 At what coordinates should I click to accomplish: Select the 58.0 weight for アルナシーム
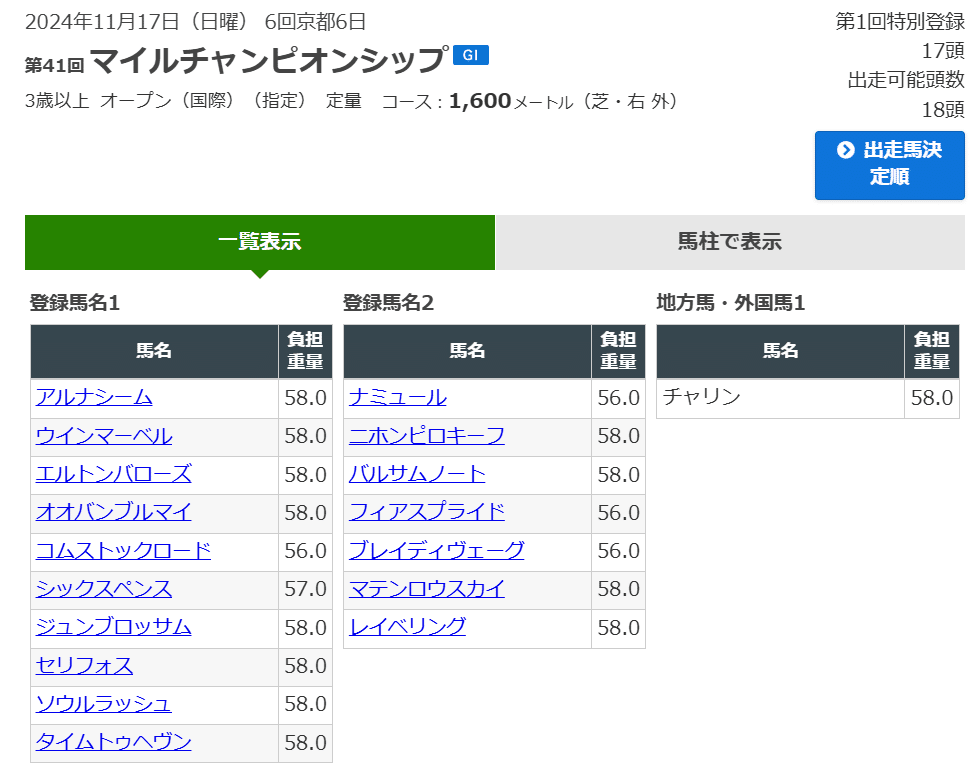(x=305, y=398)
